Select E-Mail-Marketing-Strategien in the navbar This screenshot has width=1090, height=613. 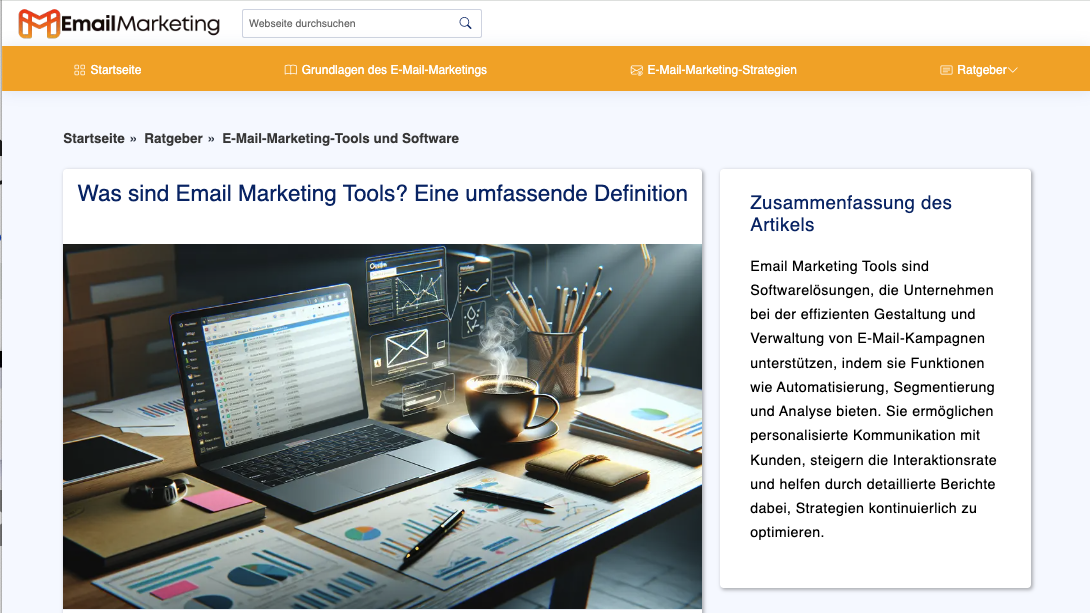(722, 70)
